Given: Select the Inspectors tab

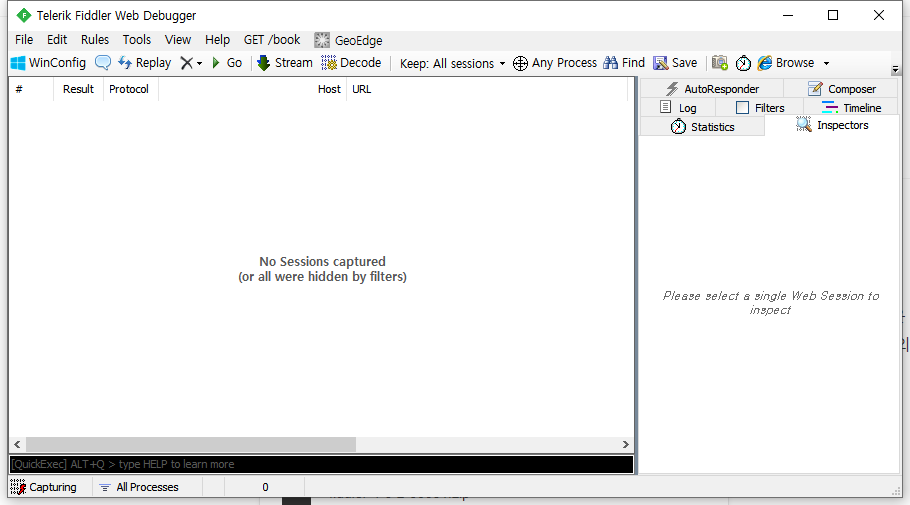Looking at the screenshot, I should [x=832, y=125].
